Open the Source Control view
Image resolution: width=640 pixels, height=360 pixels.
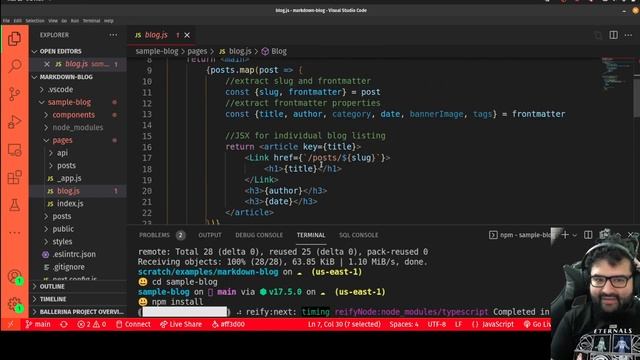tap(15, 94)
